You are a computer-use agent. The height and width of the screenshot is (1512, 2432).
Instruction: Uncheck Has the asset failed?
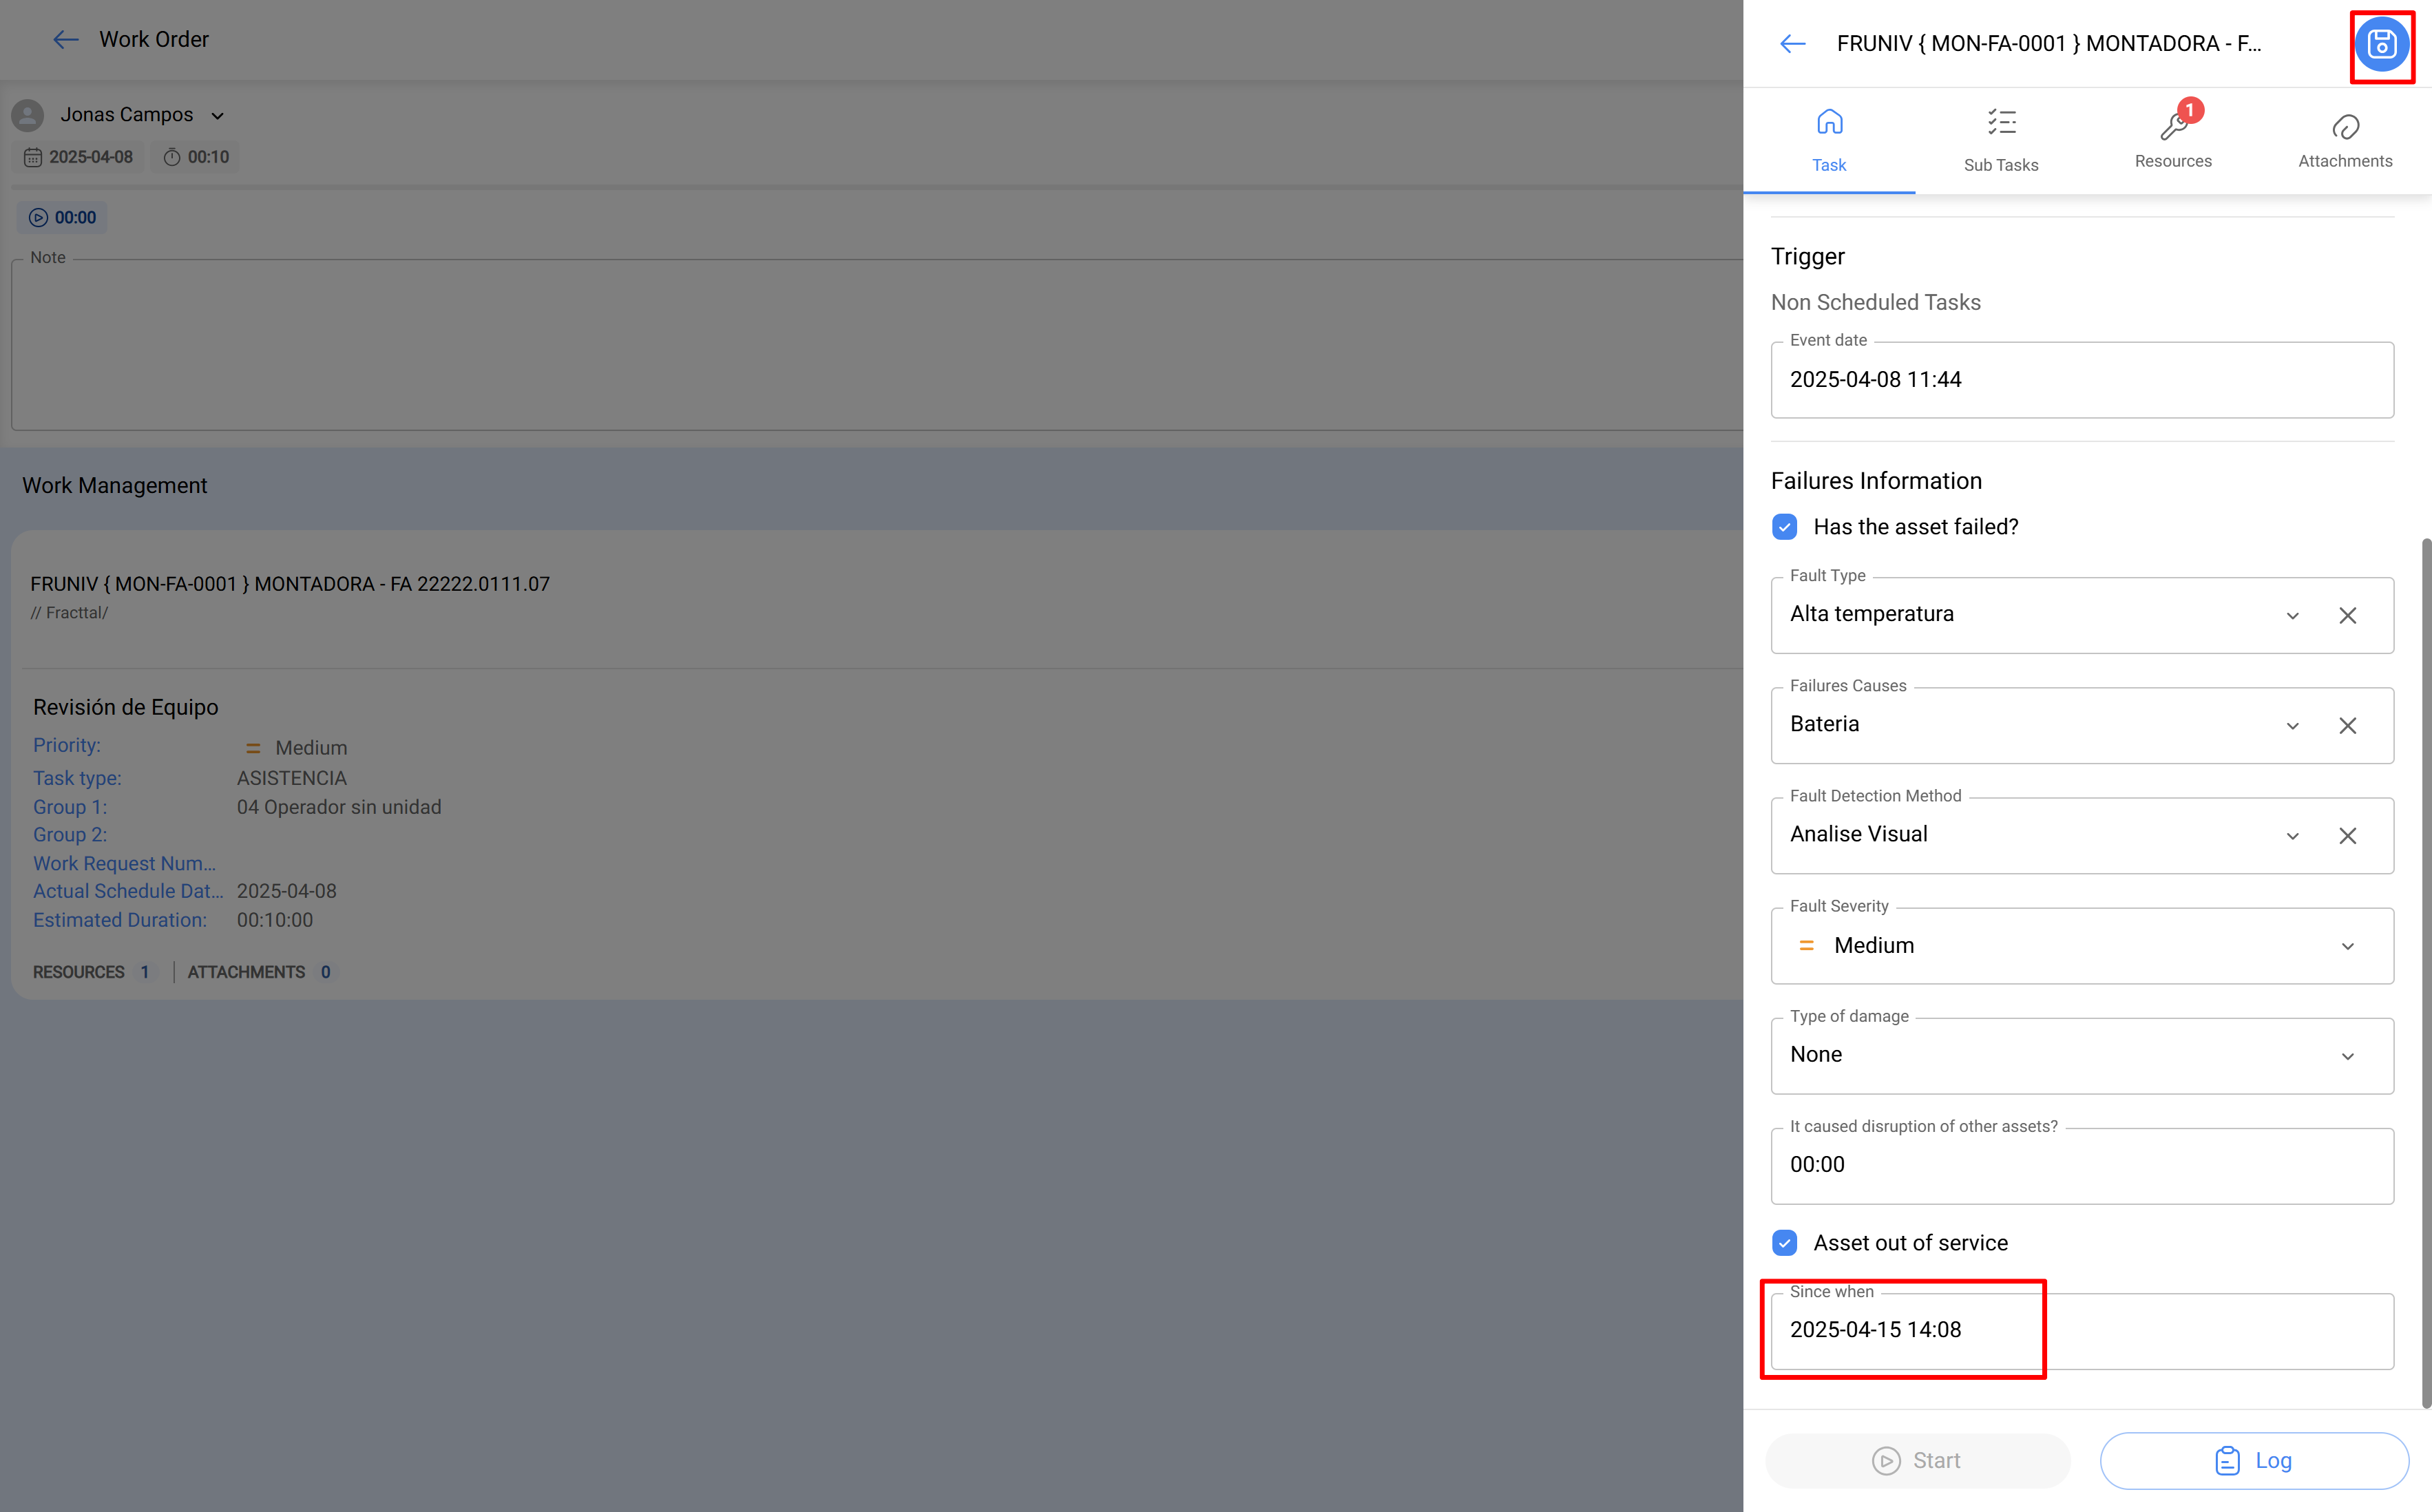[1784, 526]
